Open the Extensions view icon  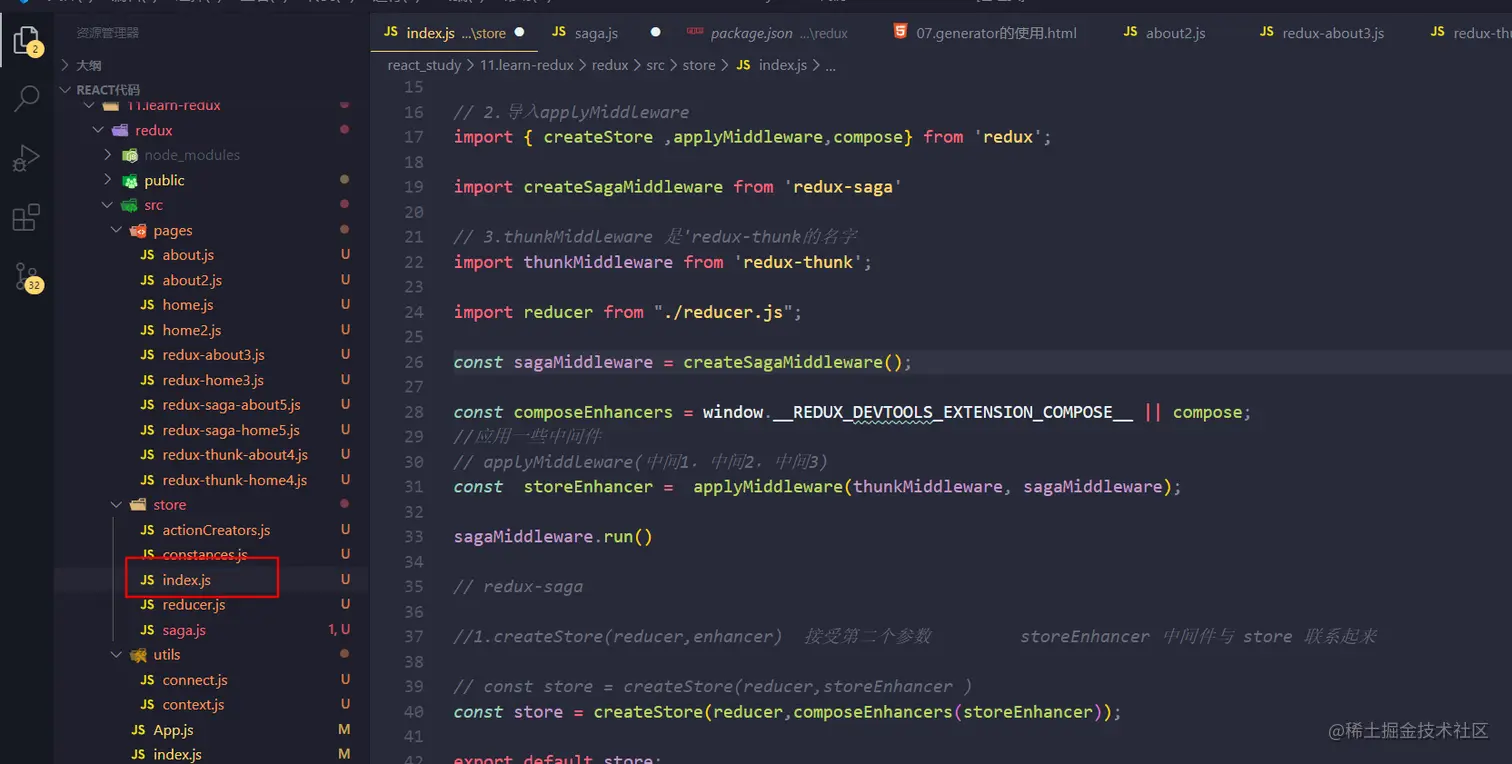point(27,217)
